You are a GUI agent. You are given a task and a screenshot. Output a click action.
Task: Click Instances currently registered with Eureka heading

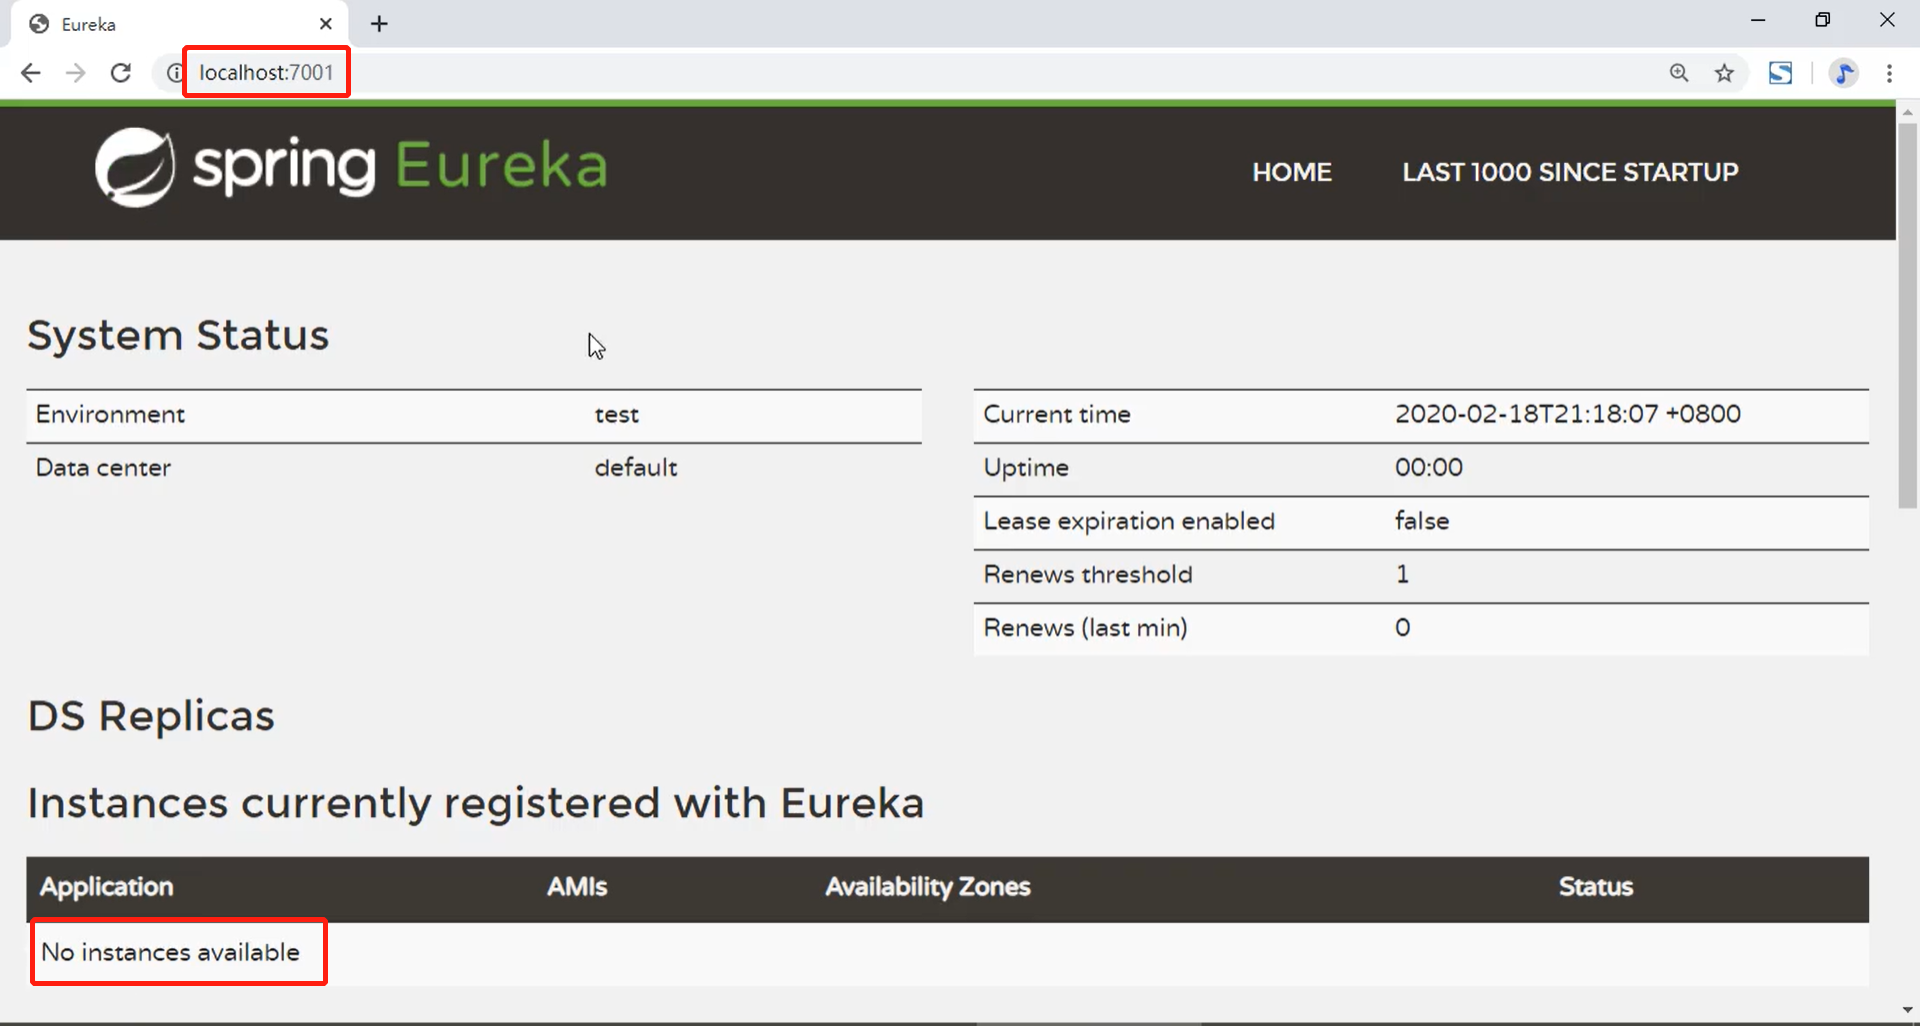point(476,803)
